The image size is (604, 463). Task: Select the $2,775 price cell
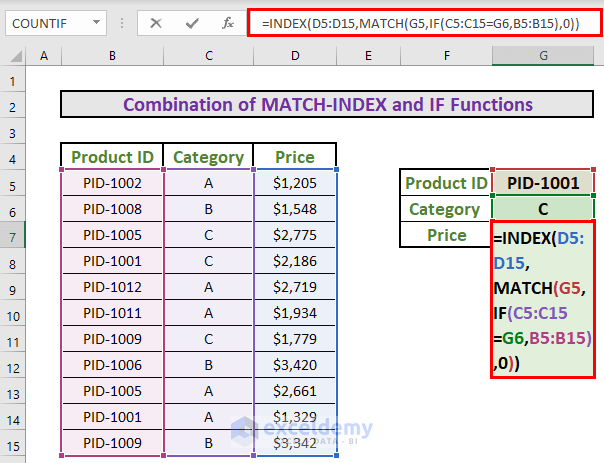click(294, 235)
